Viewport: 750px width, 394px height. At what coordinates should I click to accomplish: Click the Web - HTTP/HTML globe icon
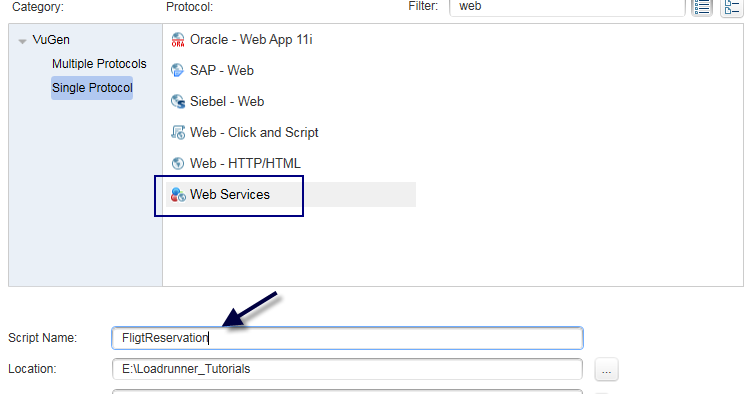click(178, 164)
